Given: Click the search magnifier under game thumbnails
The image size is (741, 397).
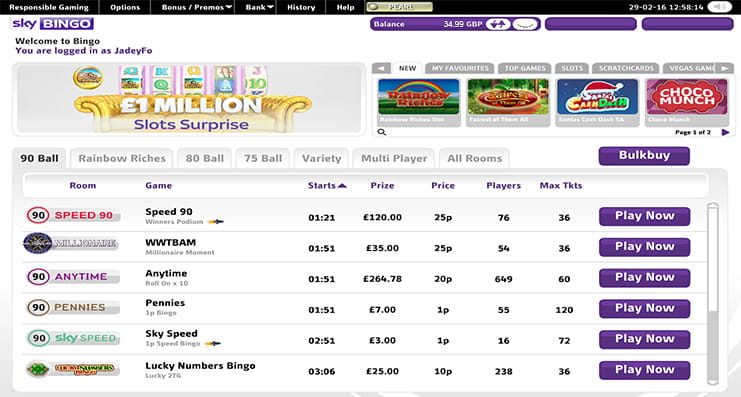Looking at the screenshot, I should (381, 132).
